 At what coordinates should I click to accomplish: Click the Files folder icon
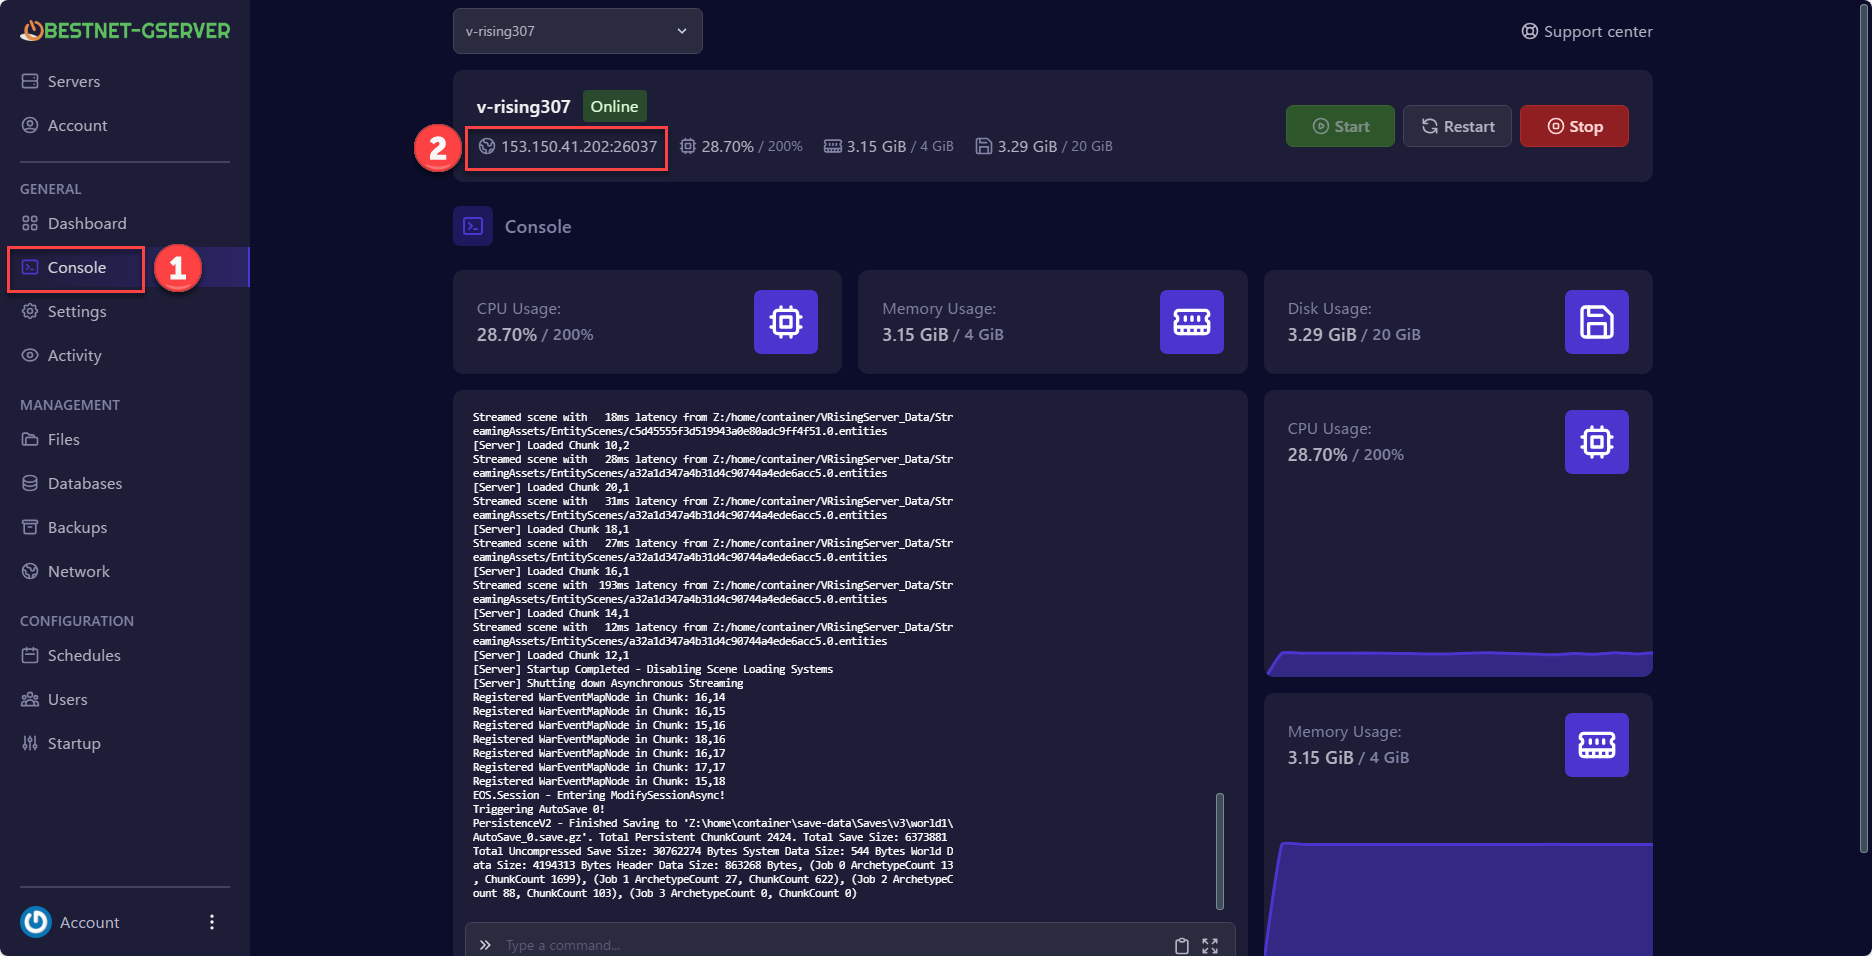click(30, 439)
